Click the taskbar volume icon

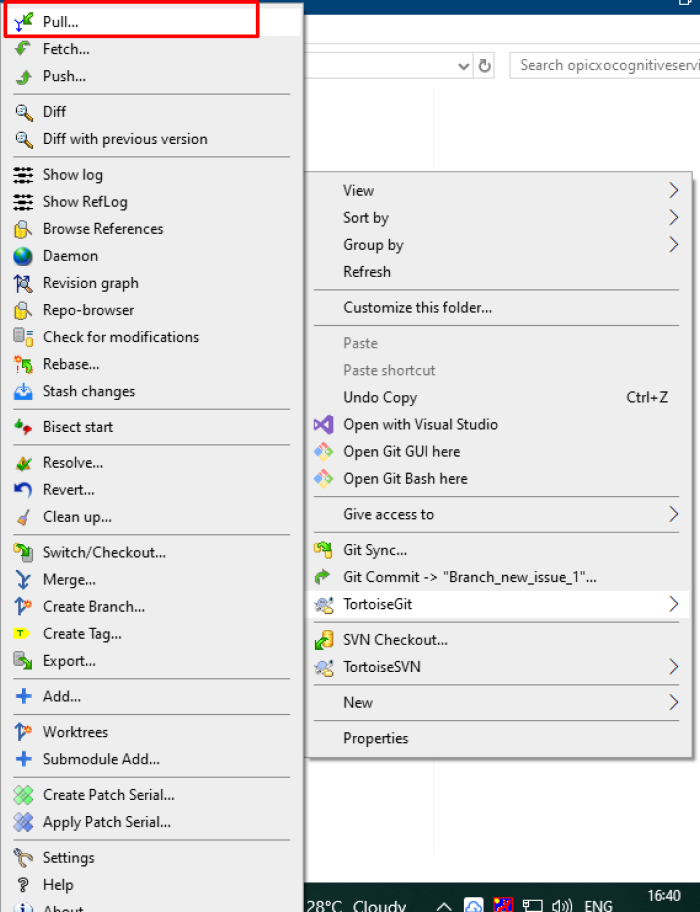[x=562, y=906]
